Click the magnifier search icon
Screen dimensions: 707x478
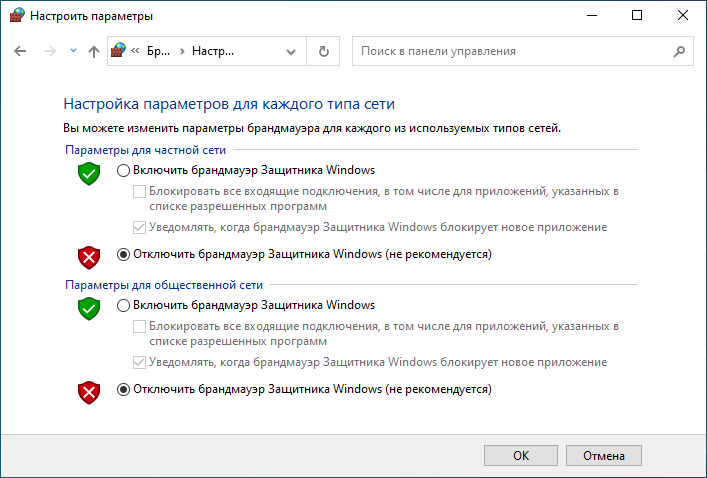[x=679, y=51]
